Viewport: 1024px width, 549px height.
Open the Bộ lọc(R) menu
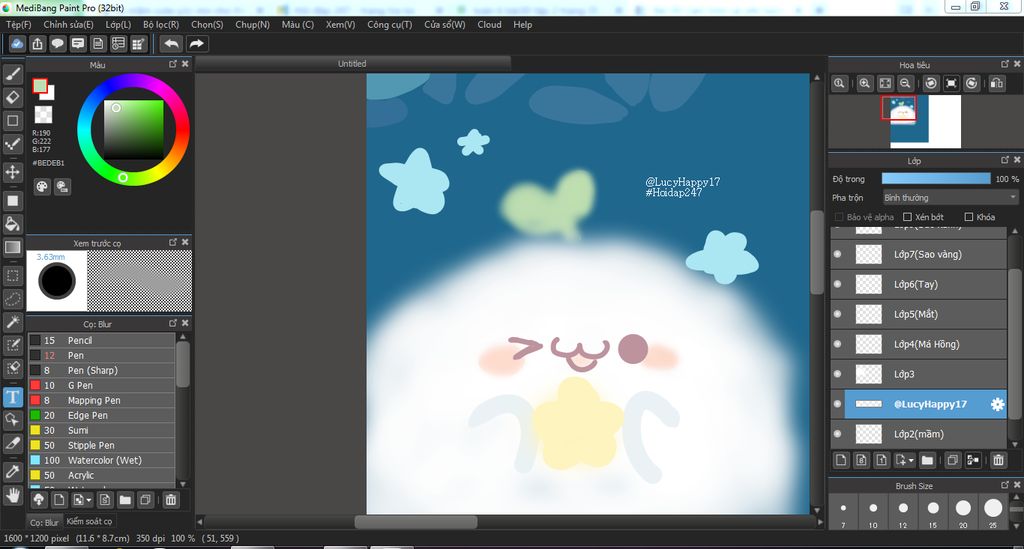click(161, 24)
